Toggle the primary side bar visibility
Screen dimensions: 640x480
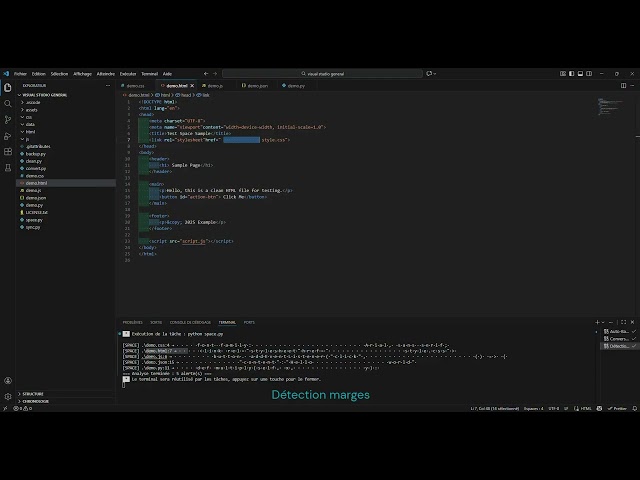point(571,74)
